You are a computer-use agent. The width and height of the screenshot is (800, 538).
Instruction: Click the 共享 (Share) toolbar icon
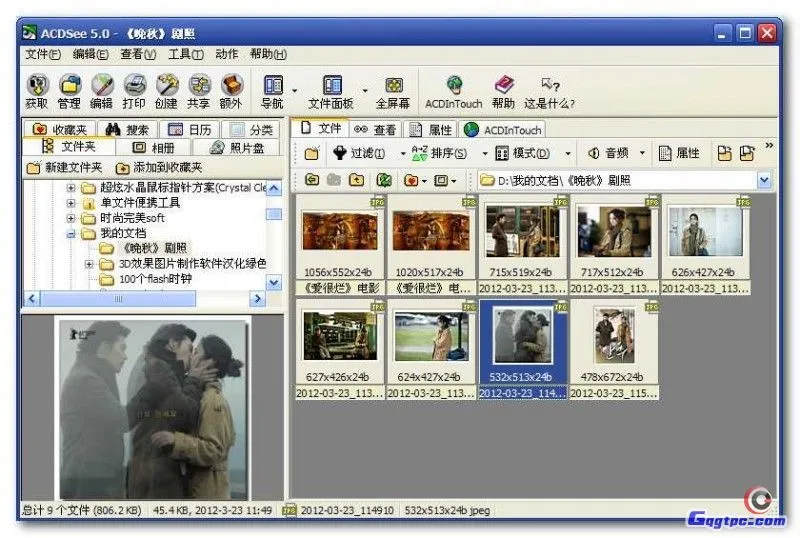point(198,91)
